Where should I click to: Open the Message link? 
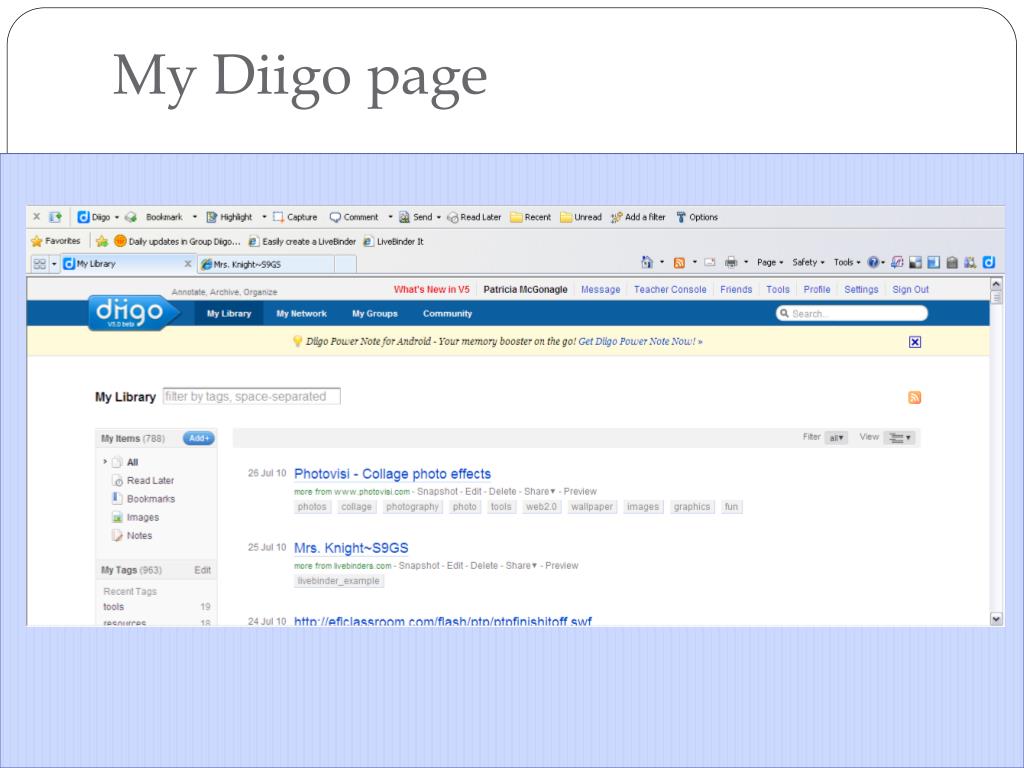point(601,289)
